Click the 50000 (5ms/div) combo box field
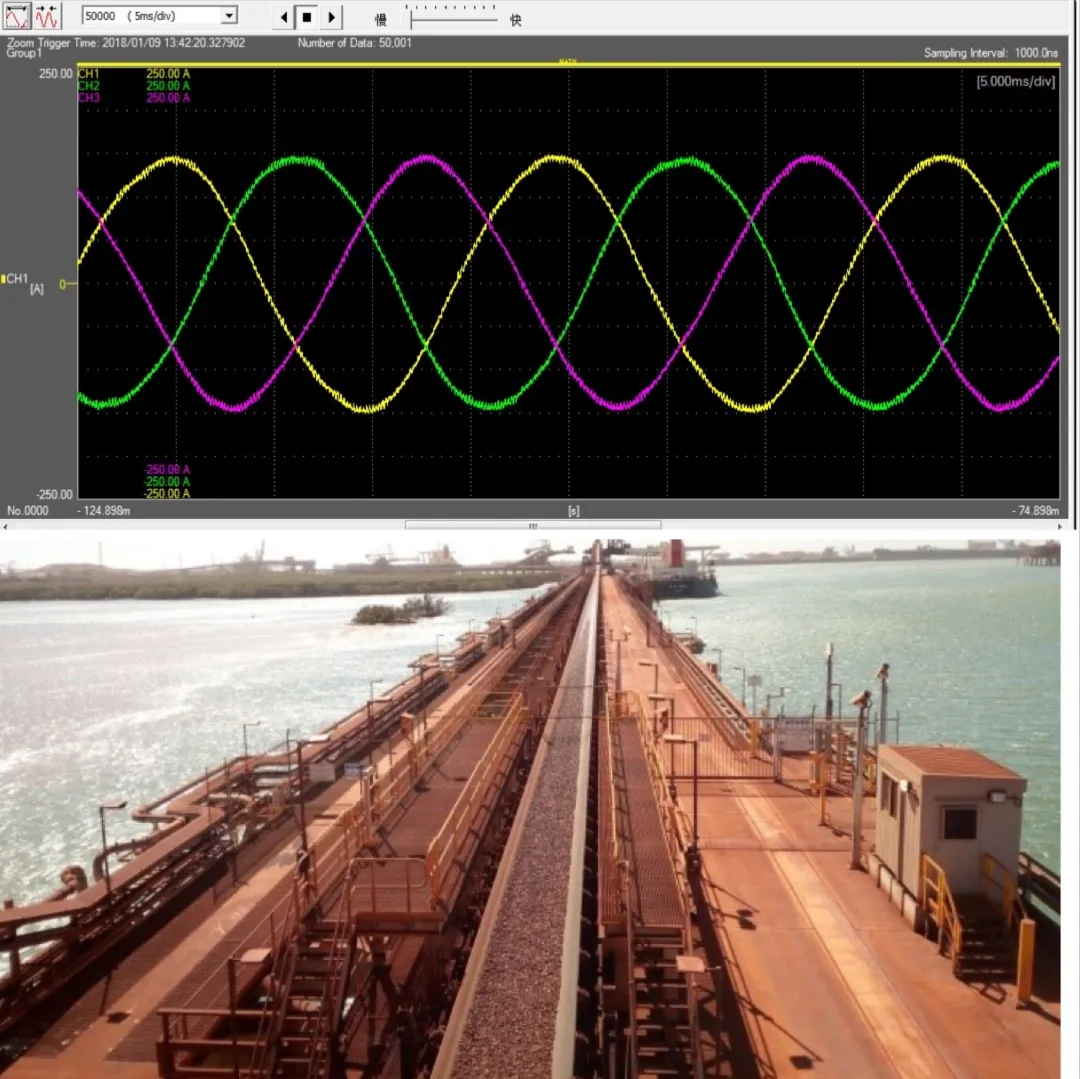The height and width of the screenshot is (1079, 1080). tap(148, 16)
